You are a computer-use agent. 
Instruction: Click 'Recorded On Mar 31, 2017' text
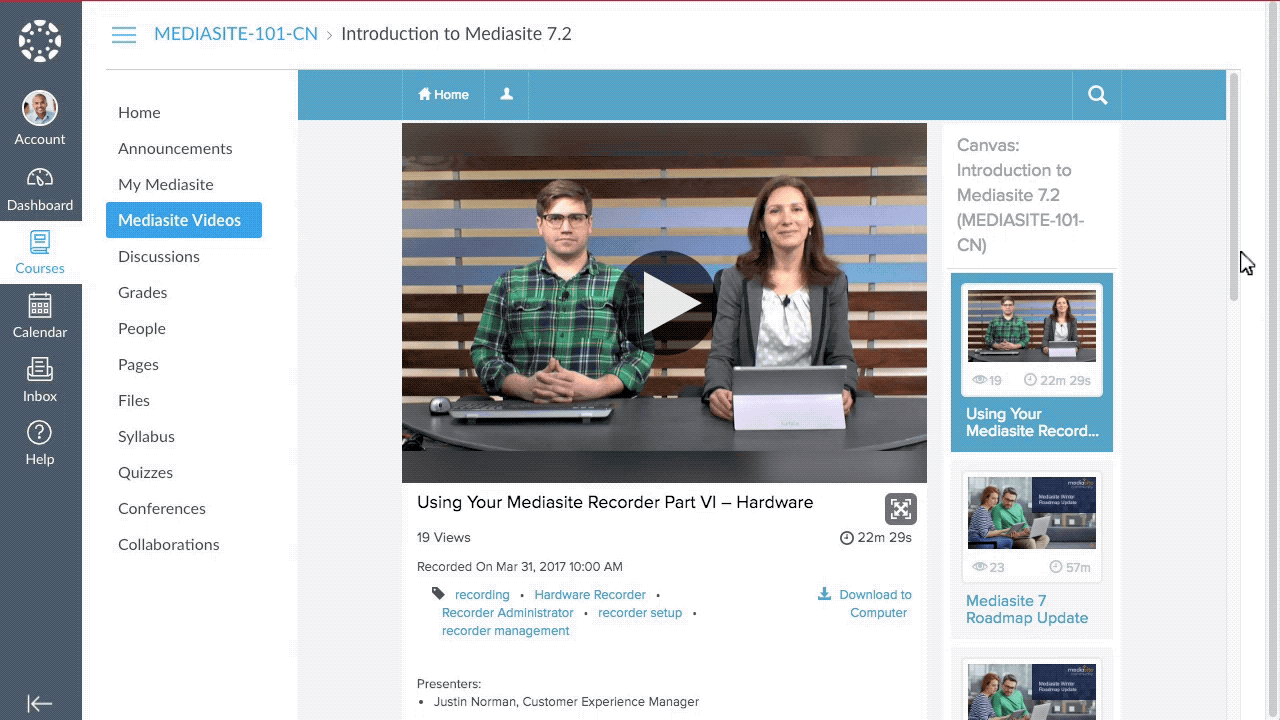click(x=520, y=567)
